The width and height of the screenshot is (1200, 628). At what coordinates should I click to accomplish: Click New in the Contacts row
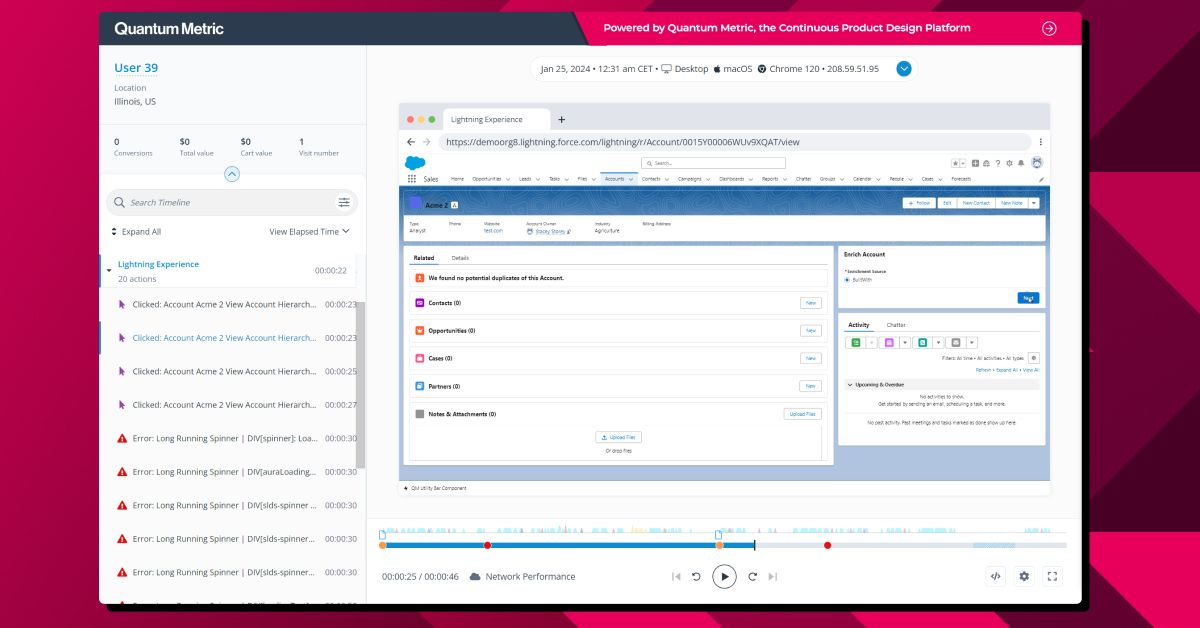811,303
